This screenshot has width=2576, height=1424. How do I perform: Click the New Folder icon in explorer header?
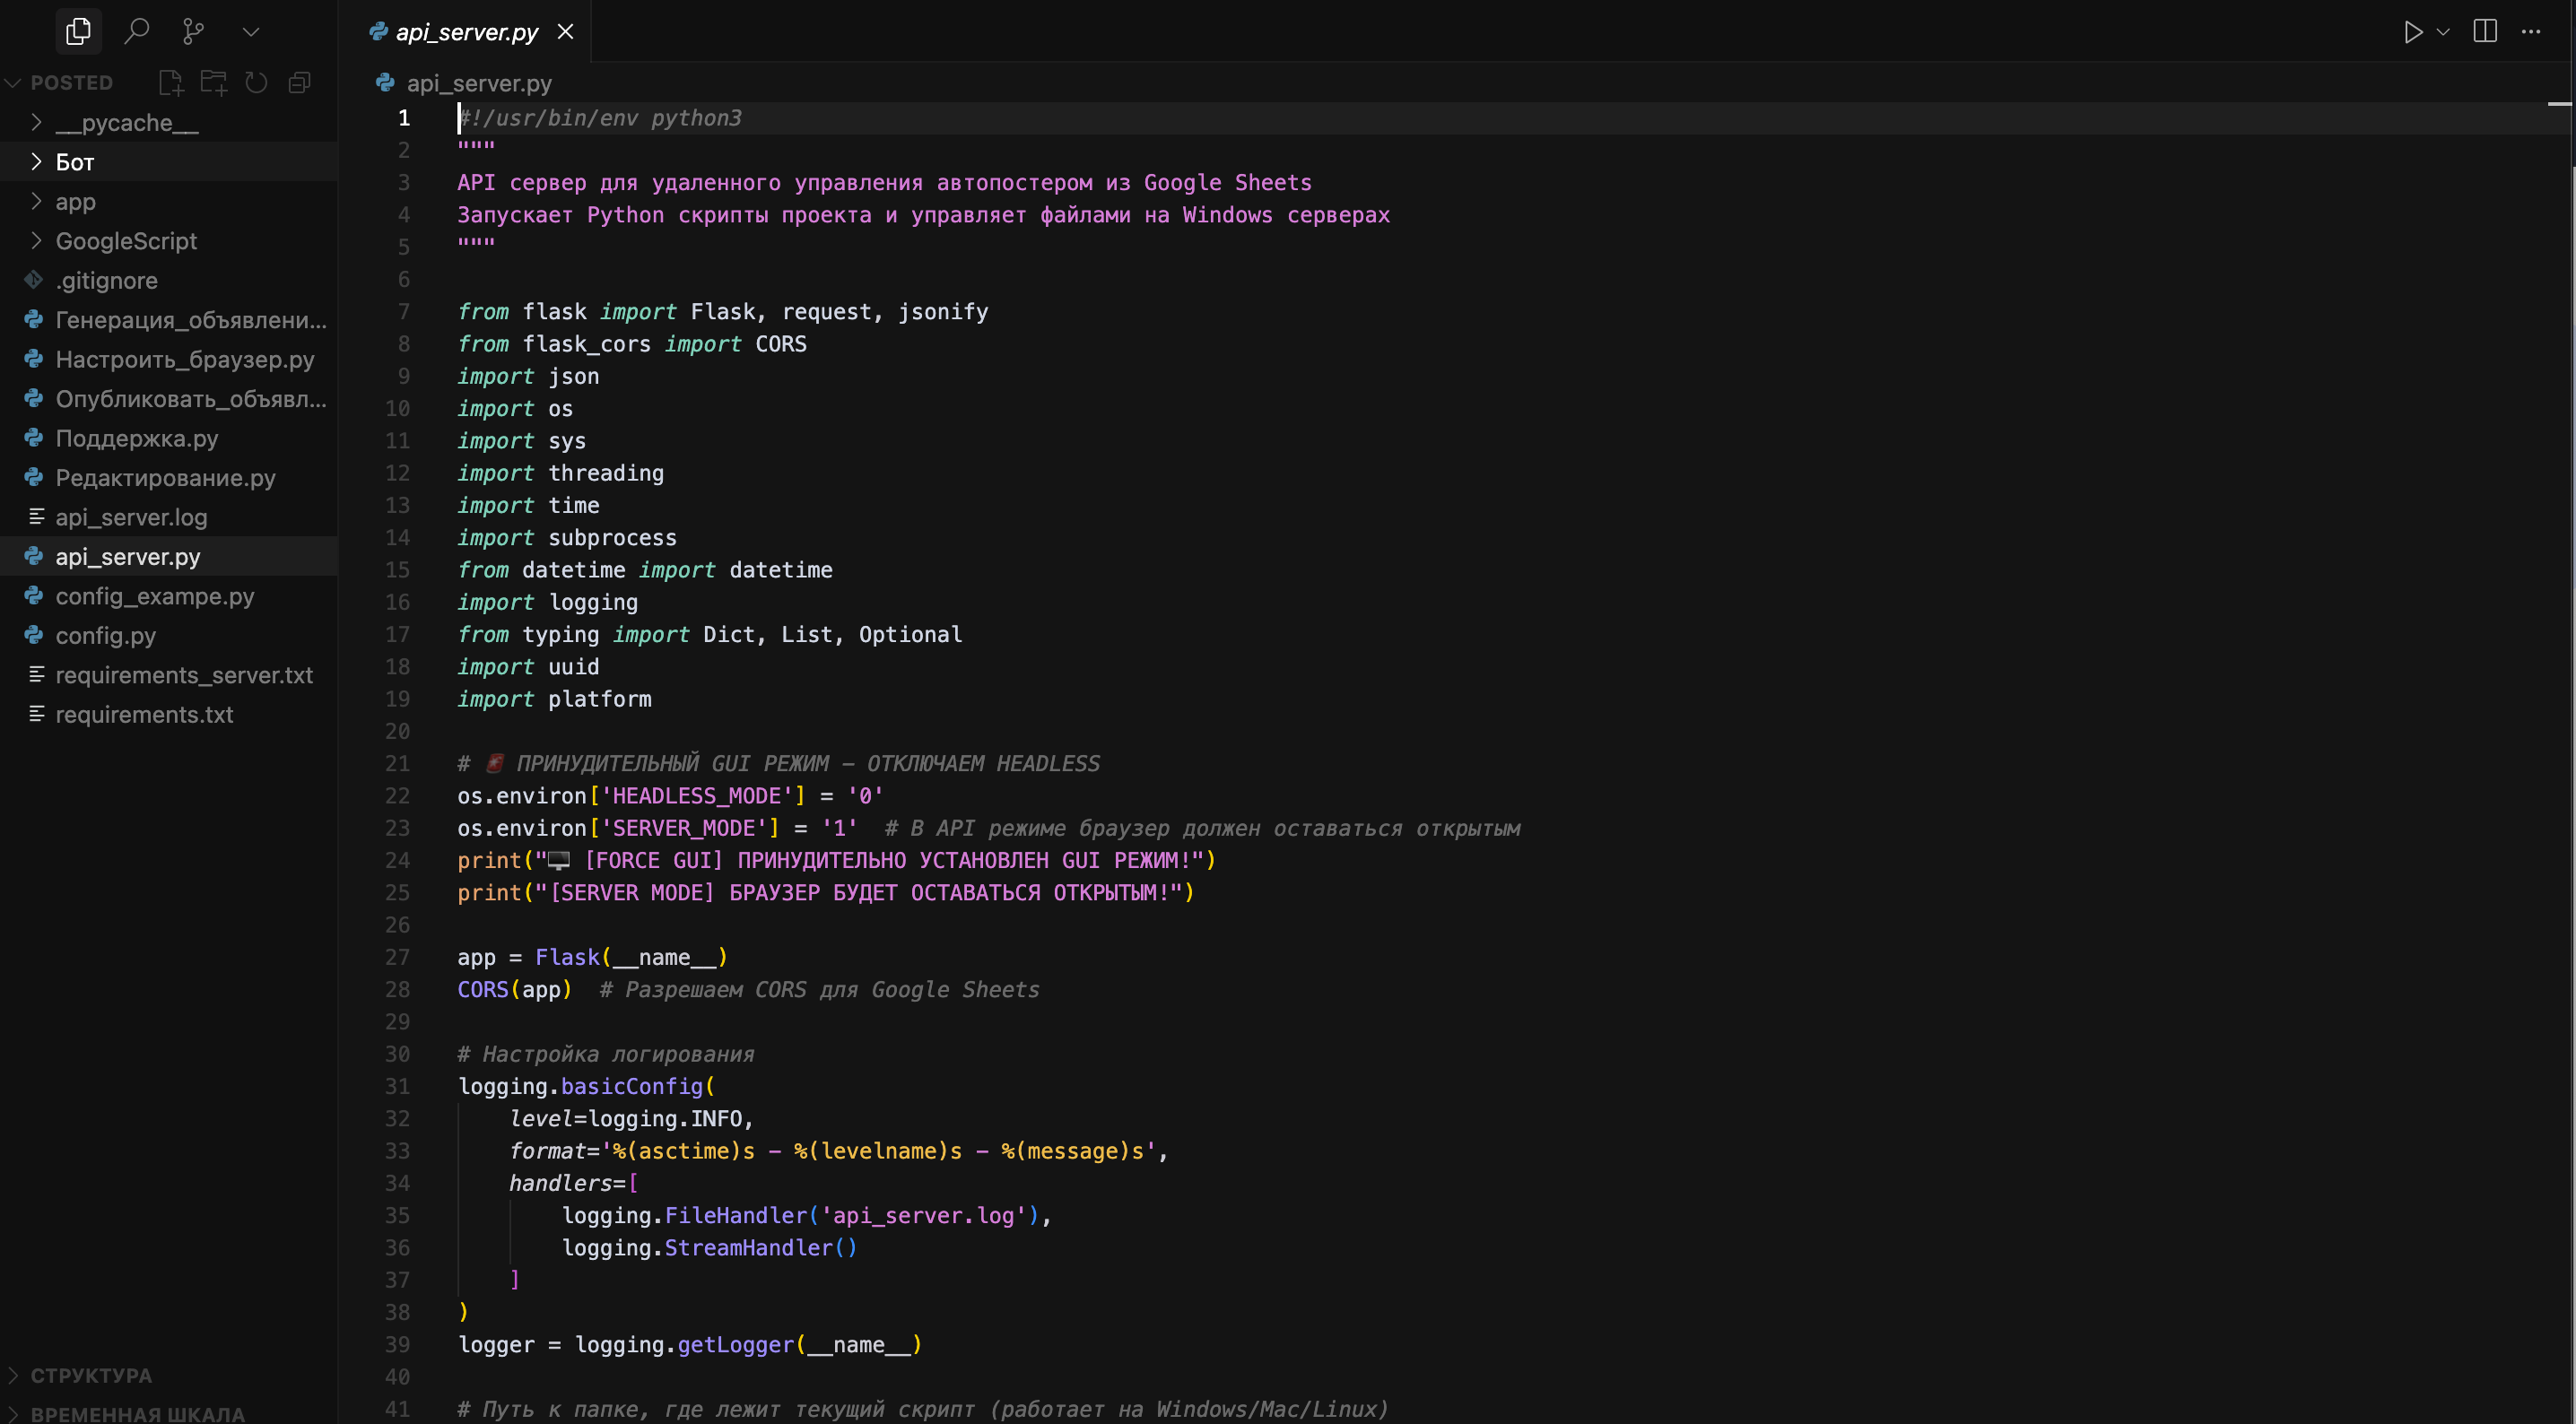coord(214,83)
